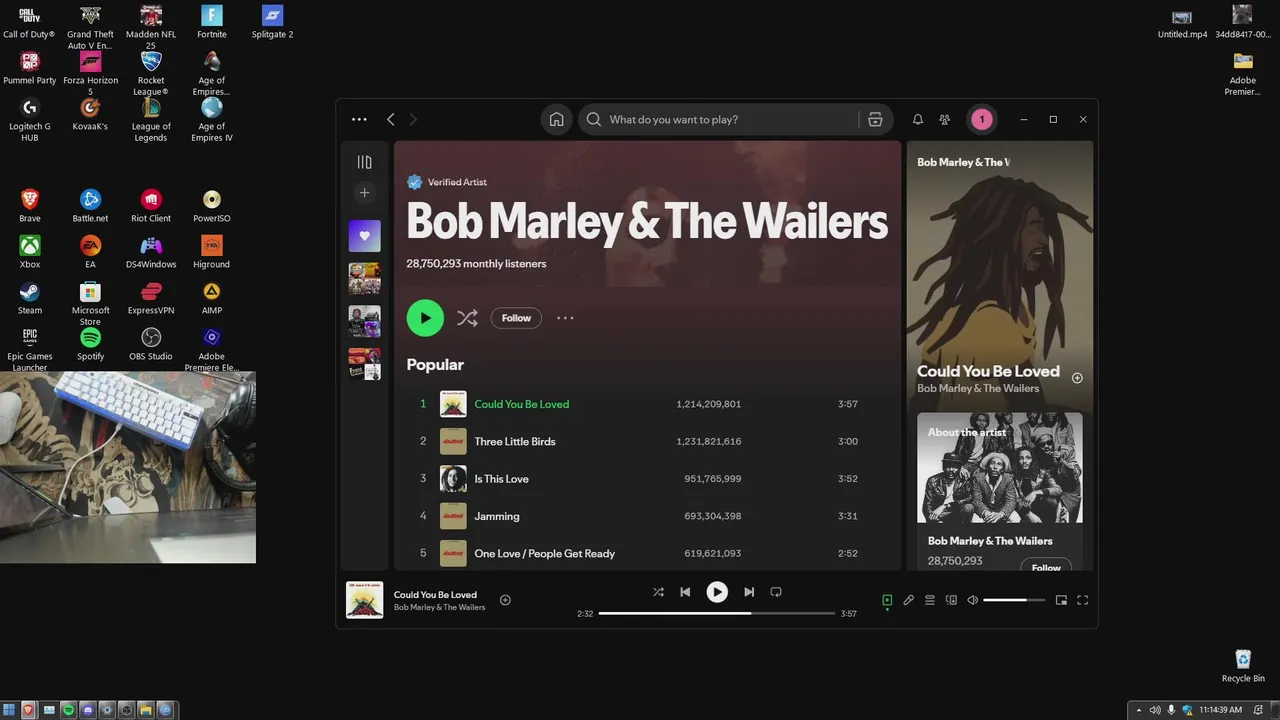Click Bob Marley & The Wailers in now-playing bar
Screen dimensions: 1280x720
click(x=439, y=607)
